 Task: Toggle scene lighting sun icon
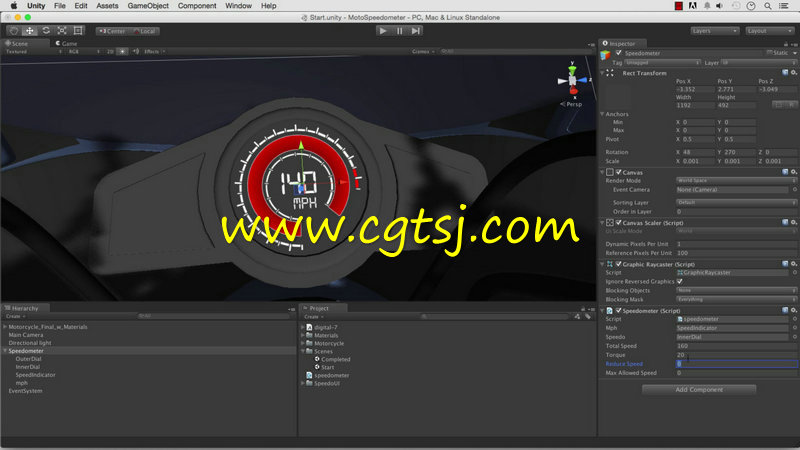122,52
